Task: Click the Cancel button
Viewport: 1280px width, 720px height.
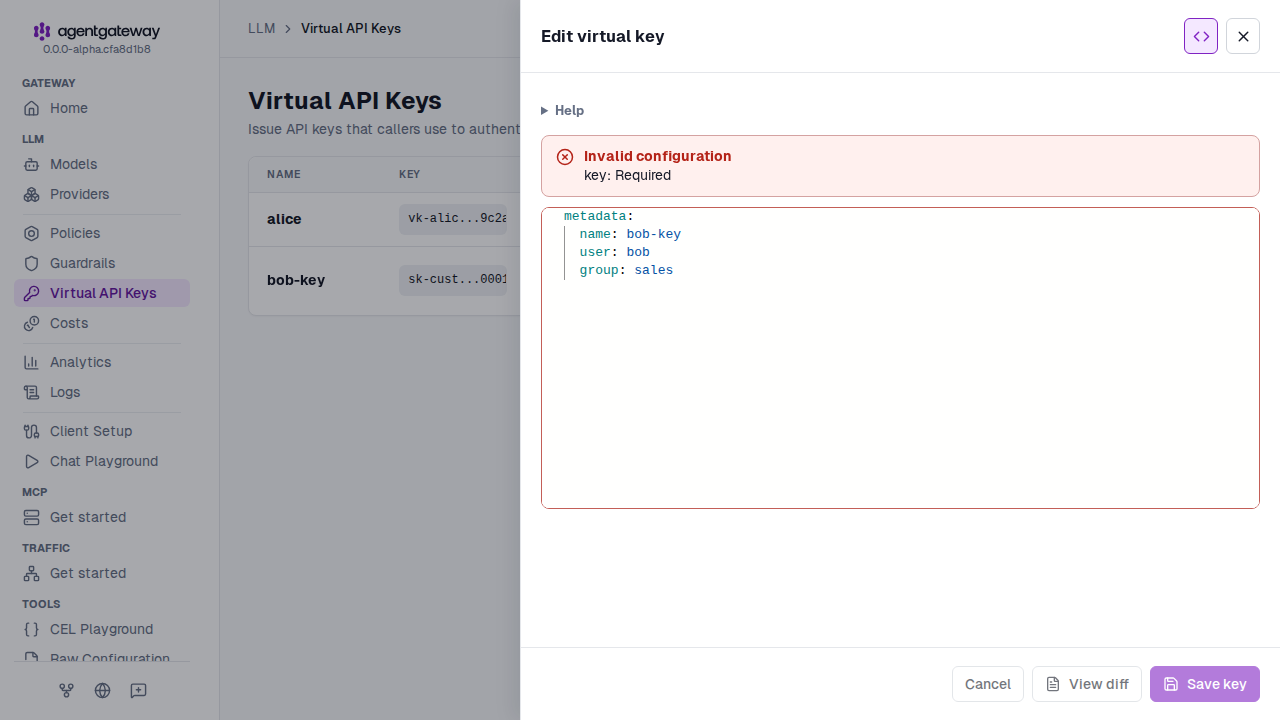Action: (x=988, y=684)
